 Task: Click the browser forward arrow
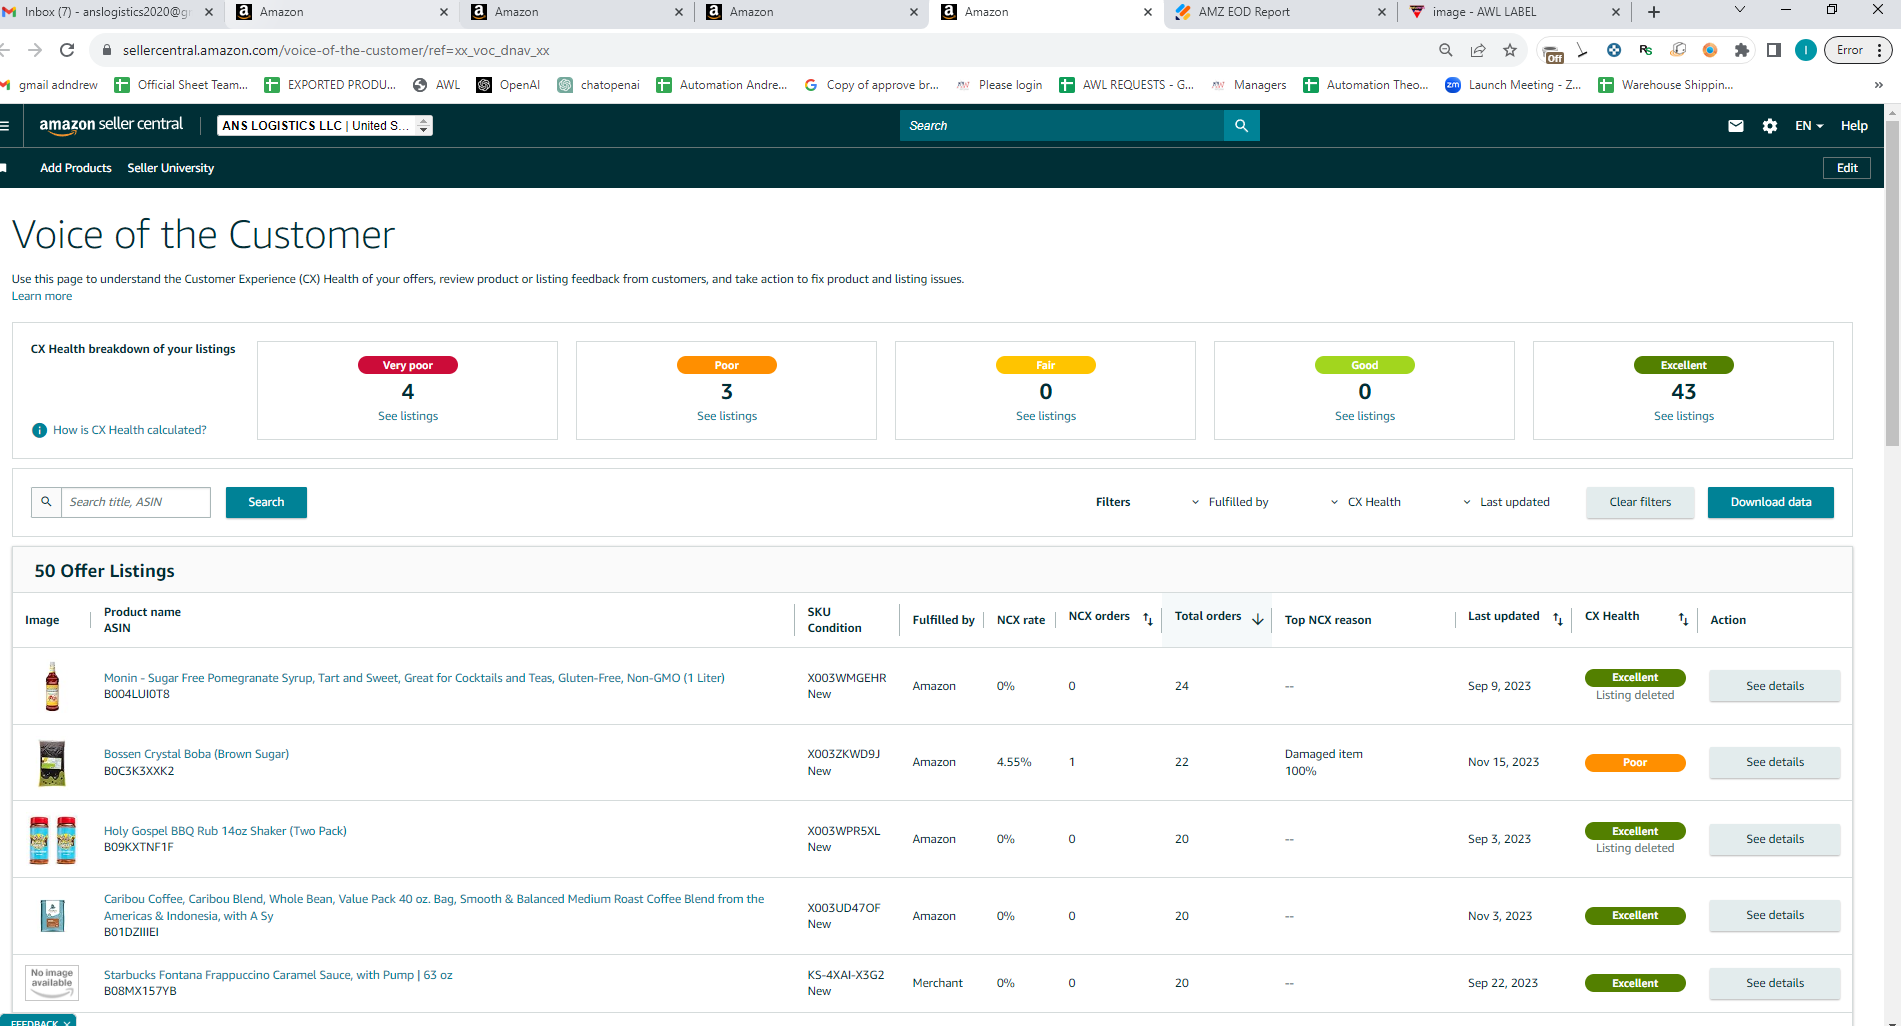coord(35,50)
